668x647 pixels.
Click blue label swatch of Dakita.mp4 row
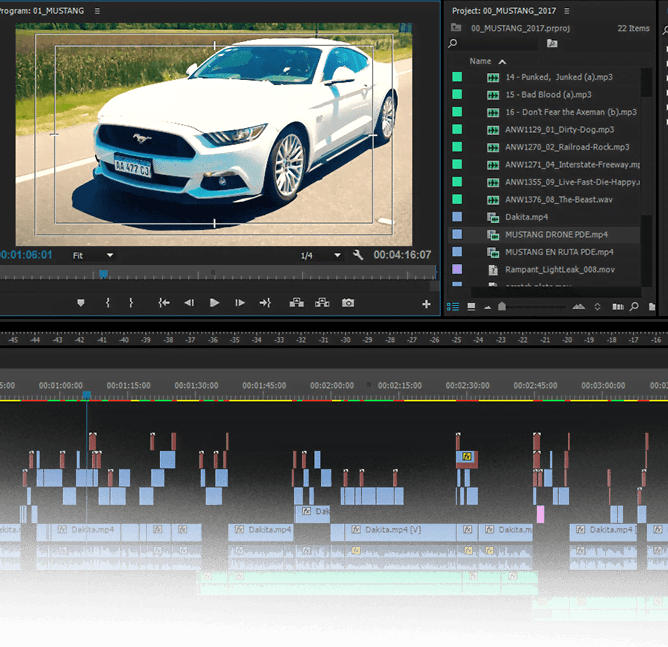457,216
